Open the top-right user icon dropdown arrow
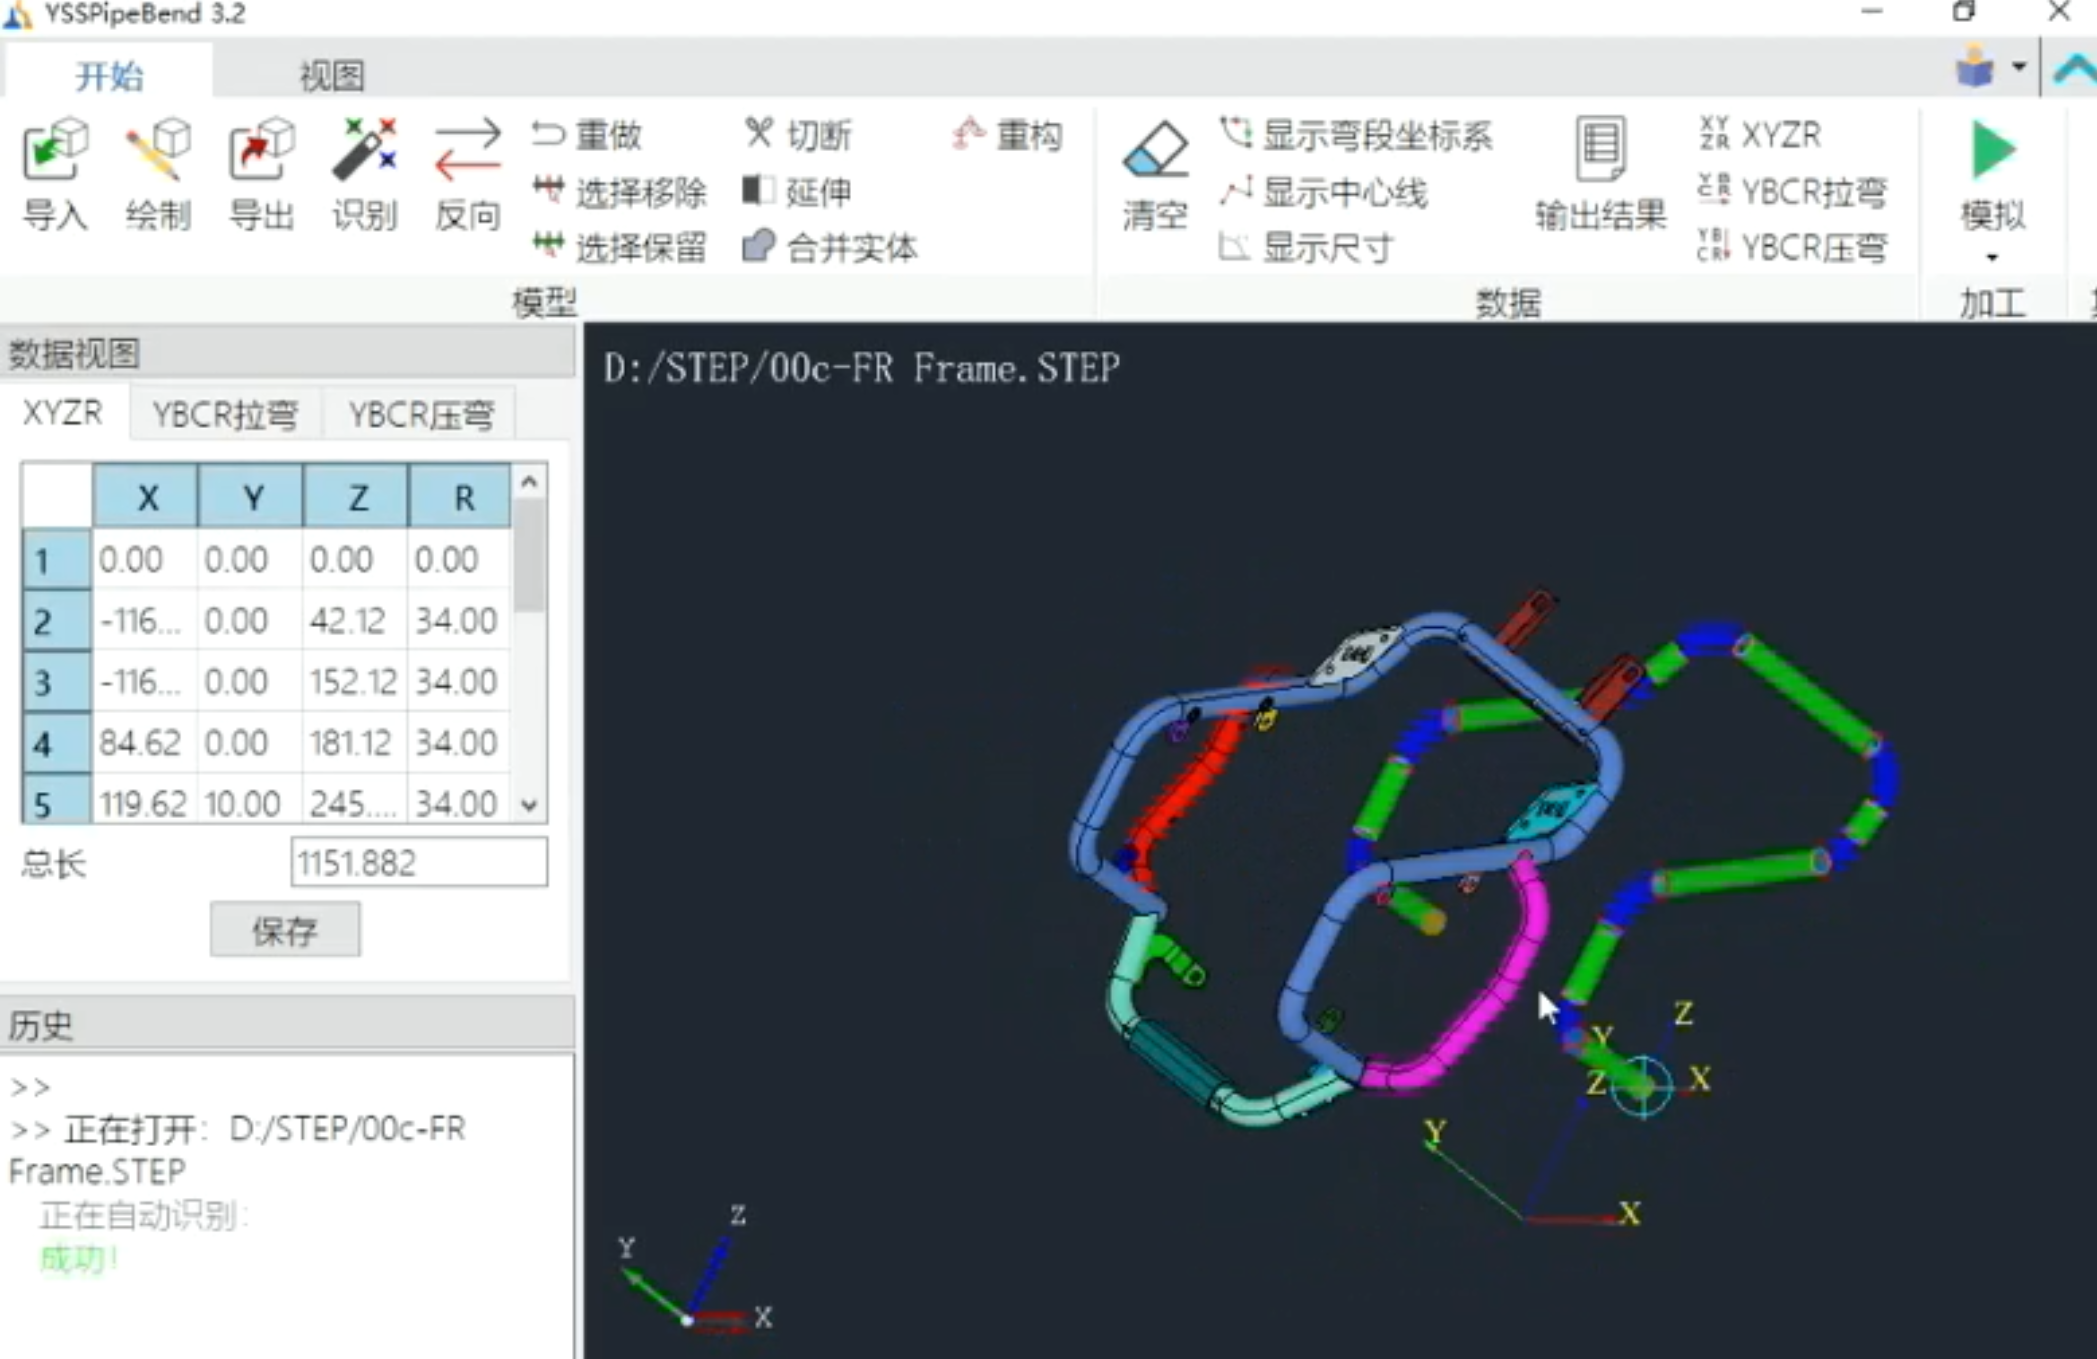Image resolution: width=2097 pixels, height=1359 pixels. [2019, 67]
